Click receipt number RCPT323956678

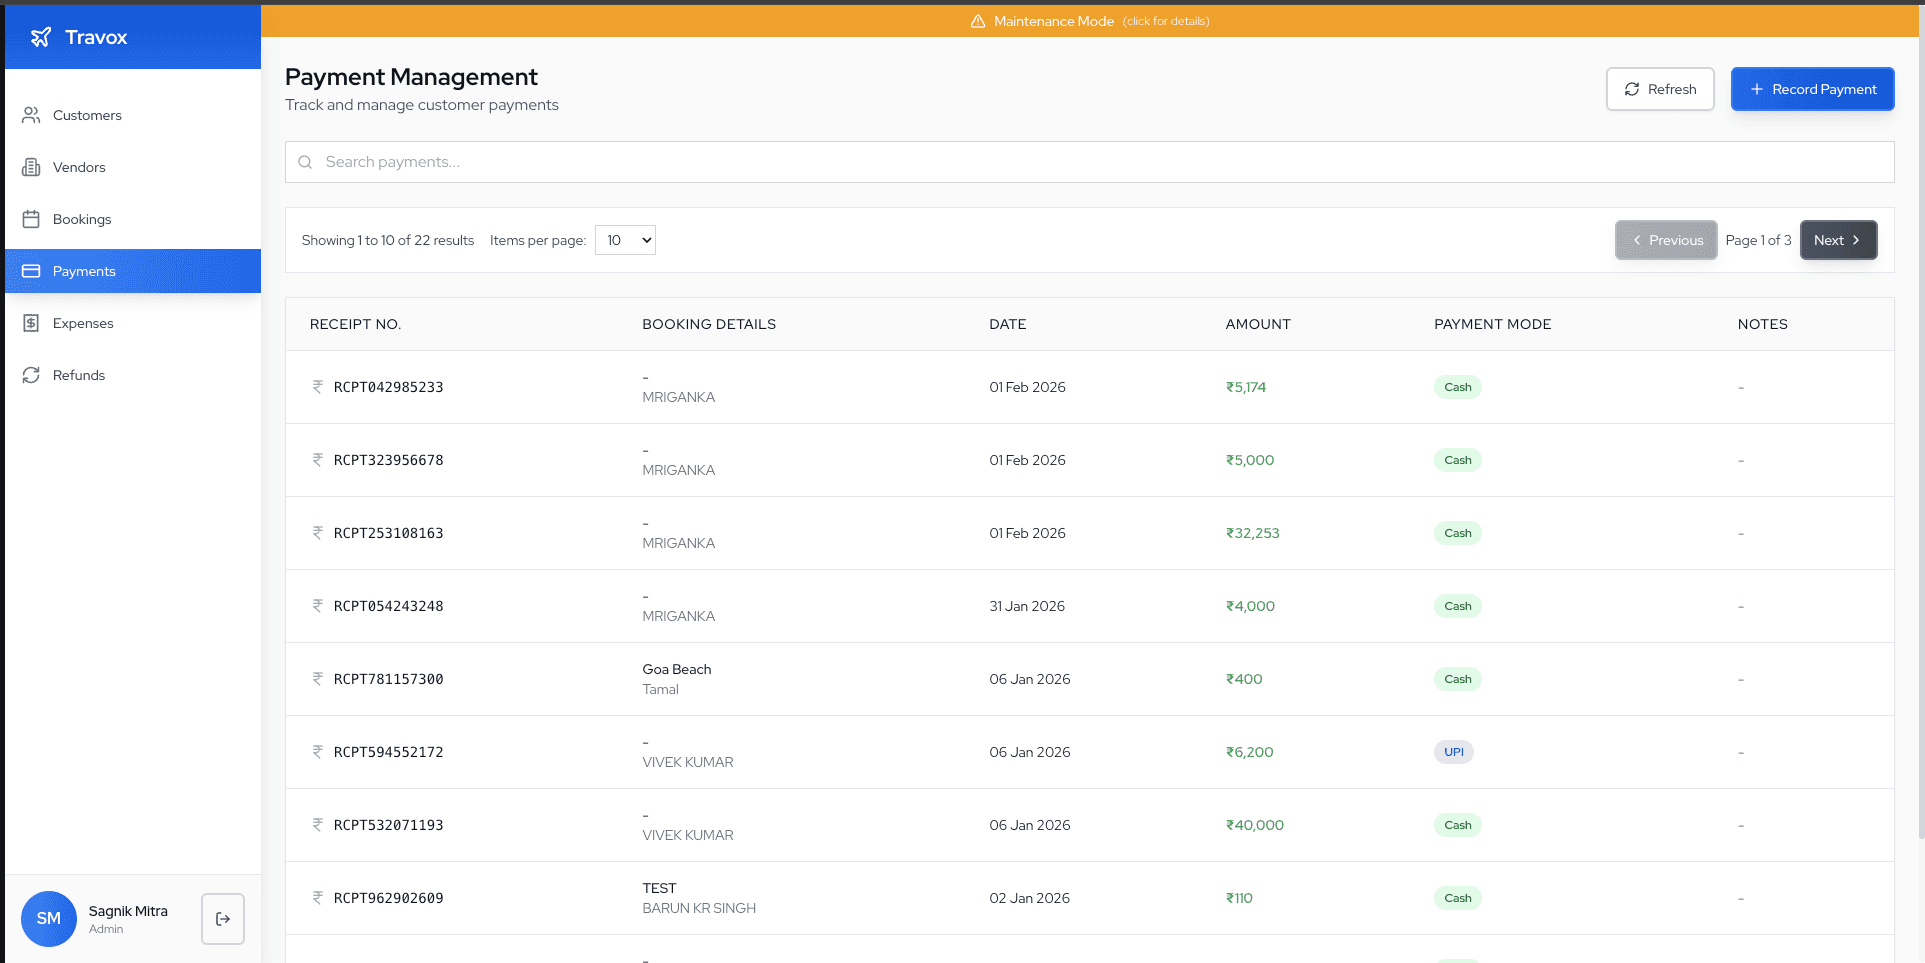[389, 460]
